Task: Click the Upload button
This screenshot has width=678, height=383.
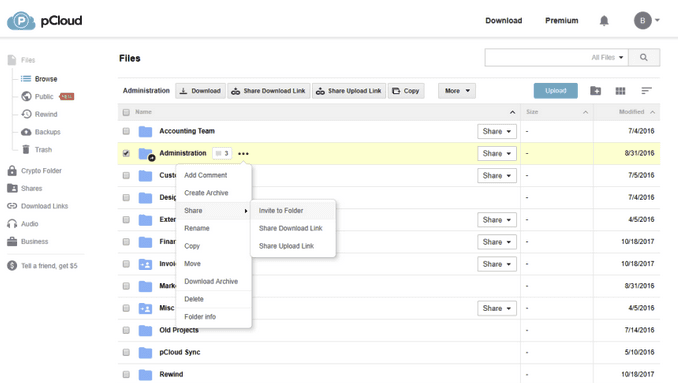Action: click(556, 91)
